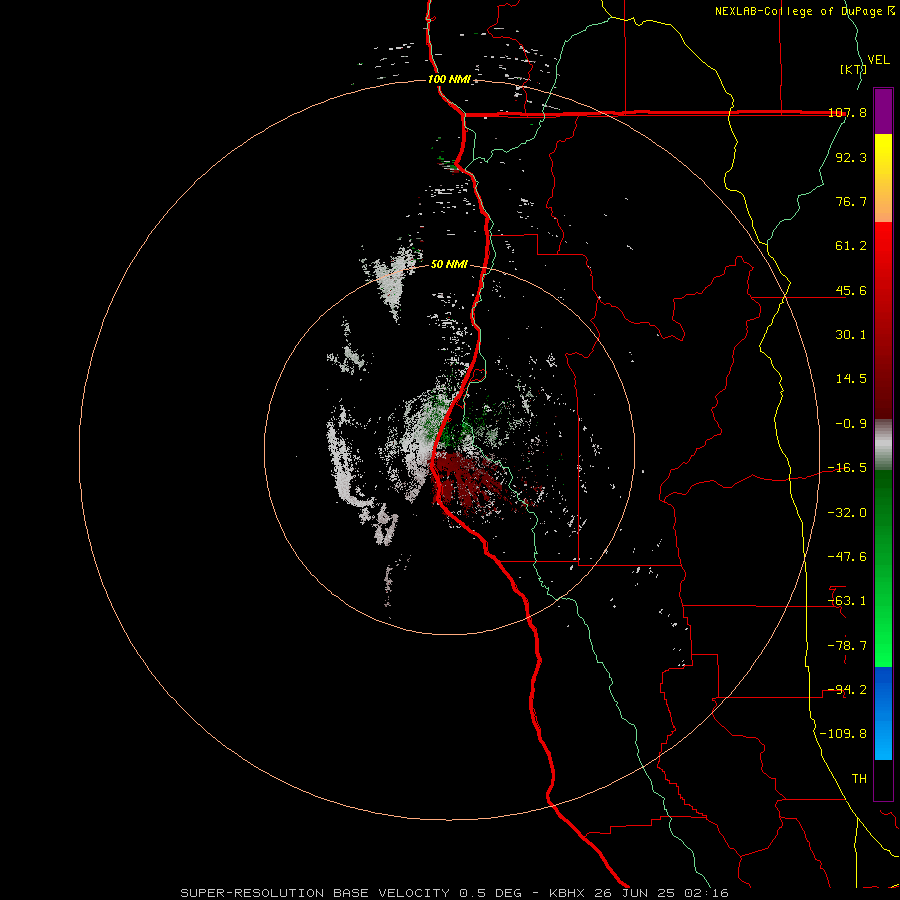900x900 pixels.
Task: Click the -32.0 velocity scale value
Action: [x=847, y=513]
